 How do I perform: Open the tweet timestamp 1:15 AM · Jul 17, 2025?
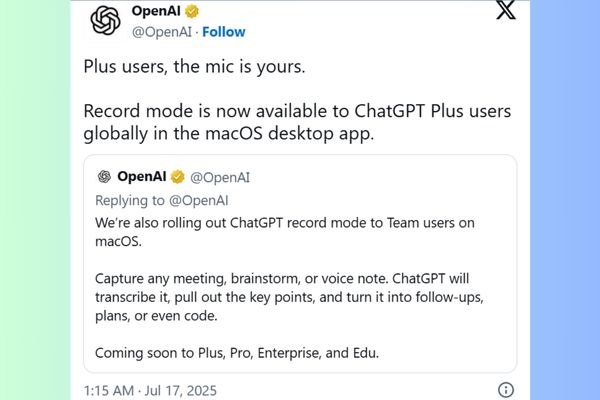150,390
